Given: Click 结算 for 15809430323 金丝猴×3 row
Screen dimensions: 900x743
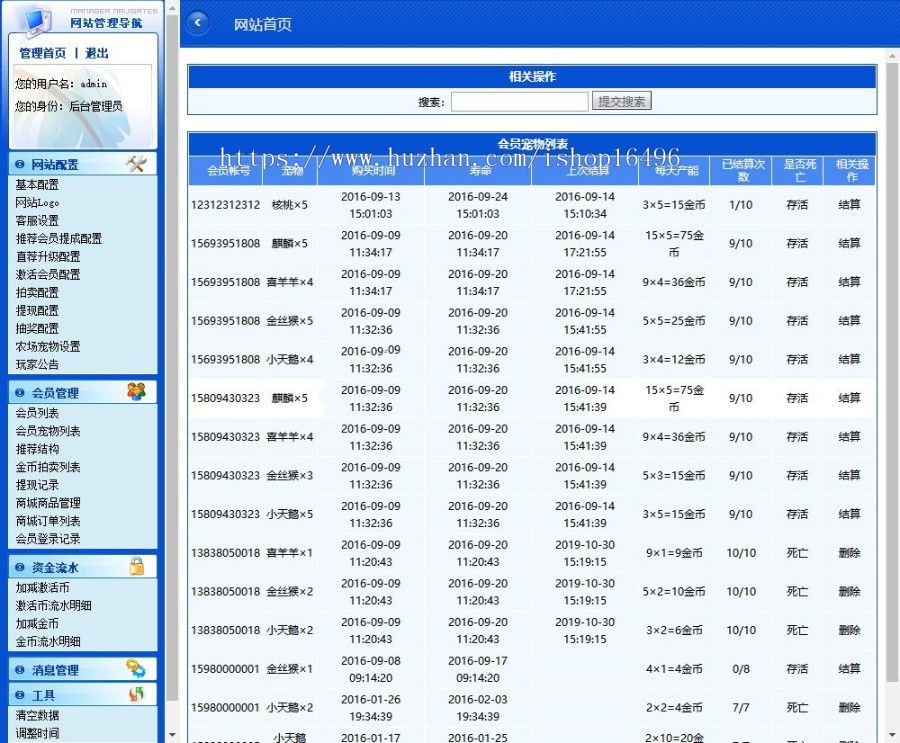Looking at the screenshot, I should click(849, 475).
